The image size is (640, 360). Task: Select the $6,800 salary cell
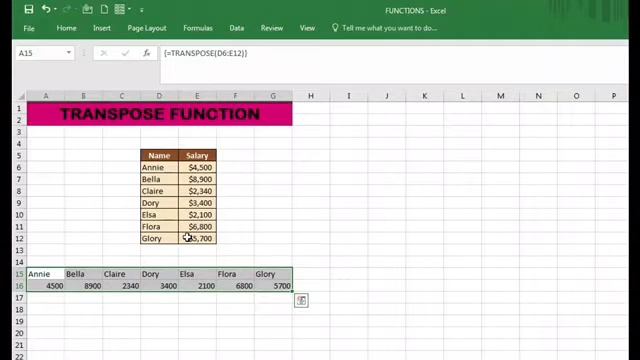[197, 227]
